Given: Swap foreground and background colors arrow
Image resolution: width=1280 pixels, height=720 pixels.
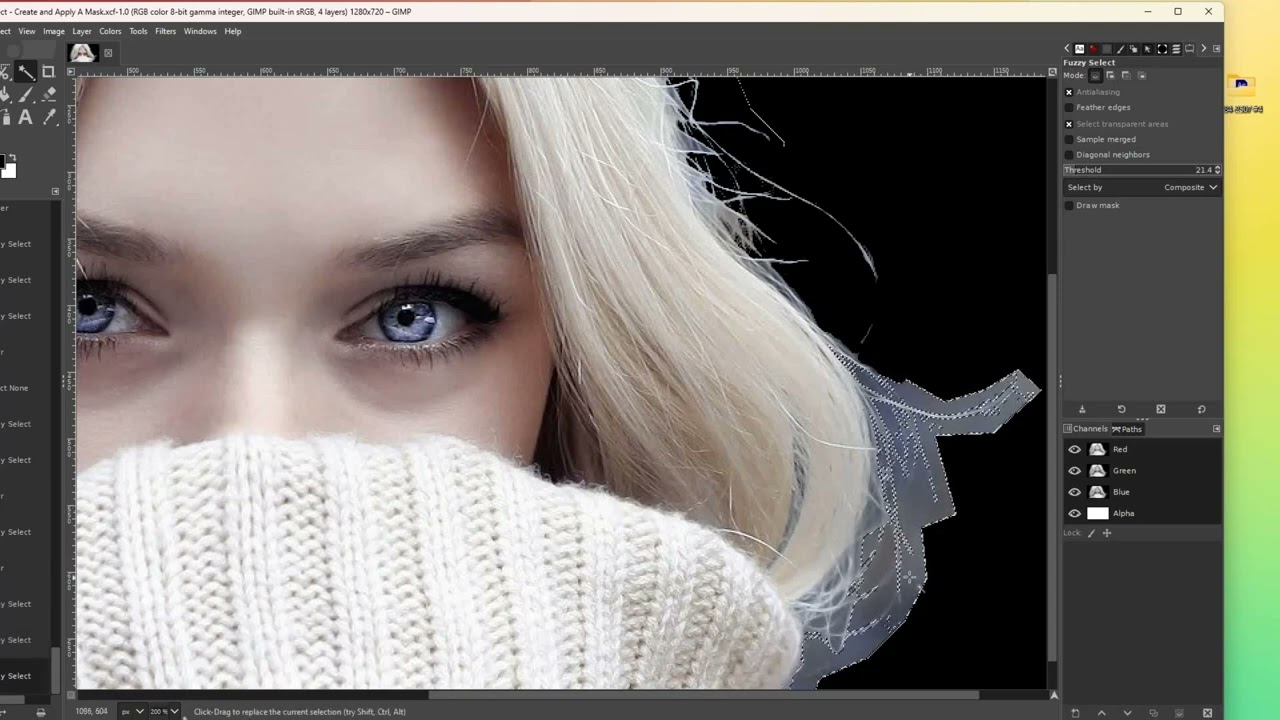Looking at the screenshot, I should tap(13, 157).
